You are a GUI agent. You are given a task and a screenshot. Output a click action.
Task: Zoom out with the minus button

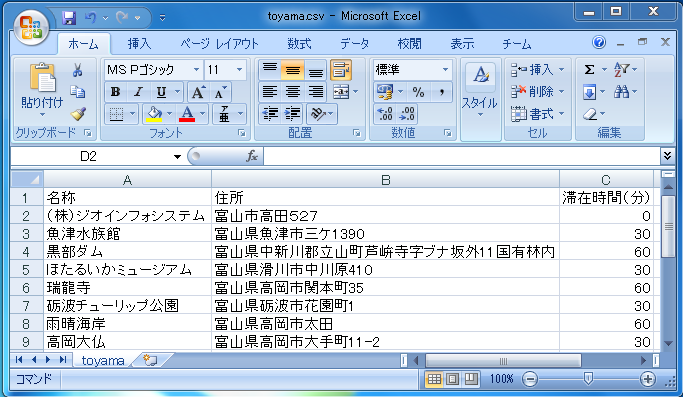[530, 379]
